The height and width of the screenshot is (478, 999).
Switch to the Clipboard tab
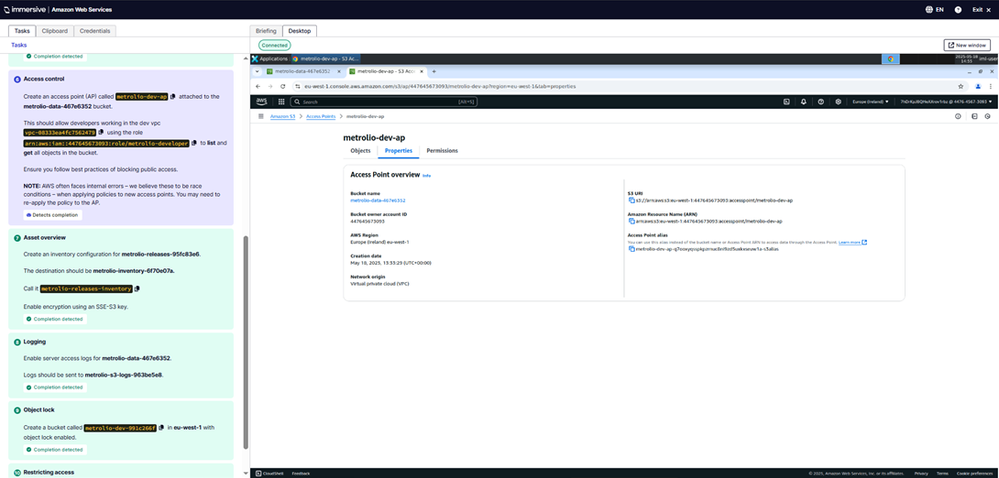click(x=55, y=31)
